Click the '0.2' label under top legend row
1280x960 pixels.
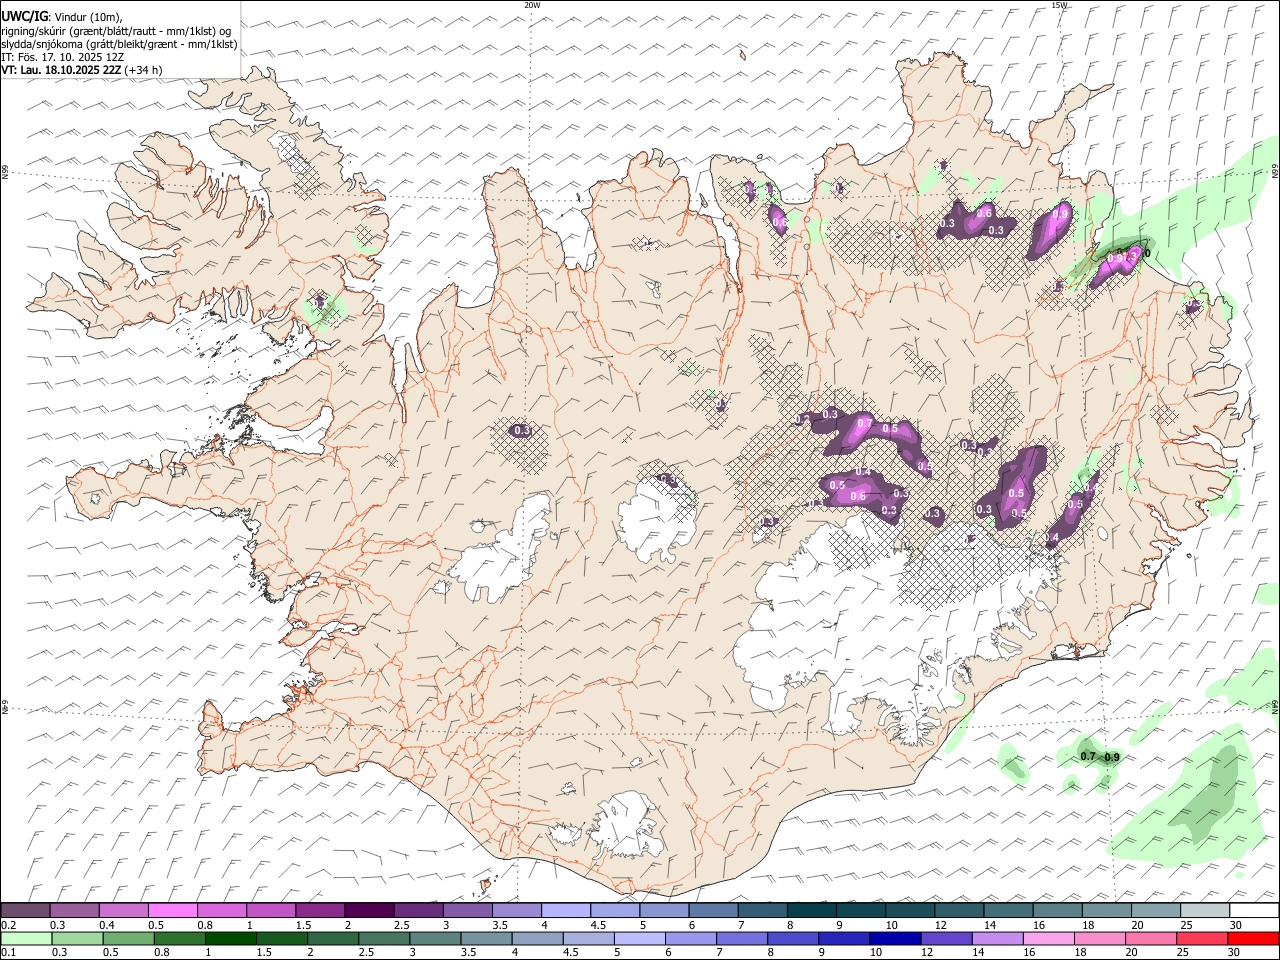[x=8, y=925]
